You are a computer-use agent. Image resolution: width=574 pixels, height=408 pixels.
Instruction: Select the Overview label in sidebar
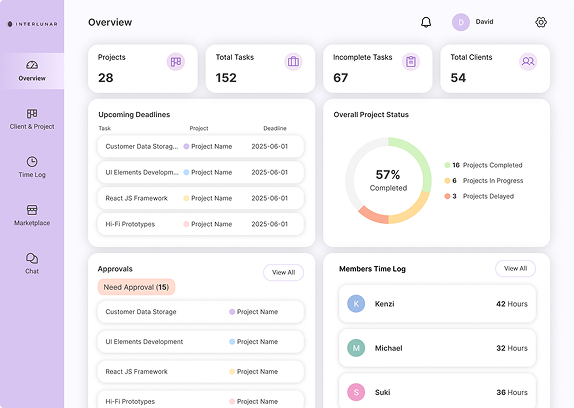(x=32, y=78)
